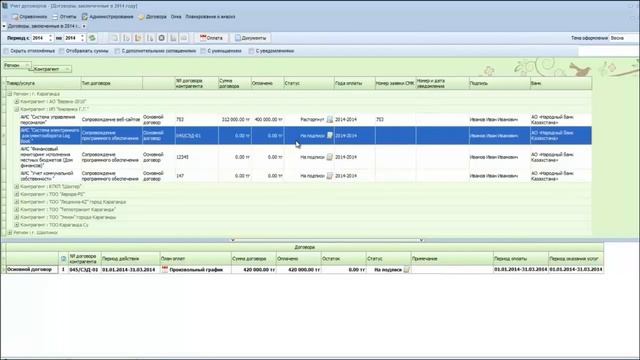Open the Справочники menu
This screenshot has width=640, height=360.
29,17
